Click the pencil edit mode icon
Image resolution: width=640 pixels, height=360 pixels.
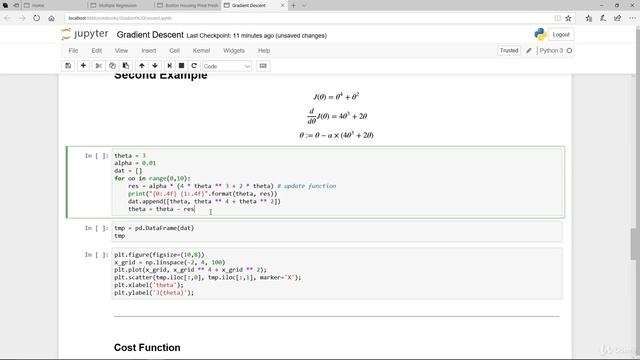tap(529, 51)
